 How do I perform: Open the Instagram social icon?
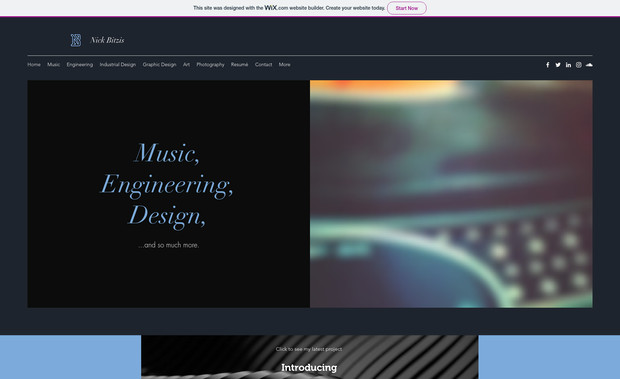coord(578,65)
